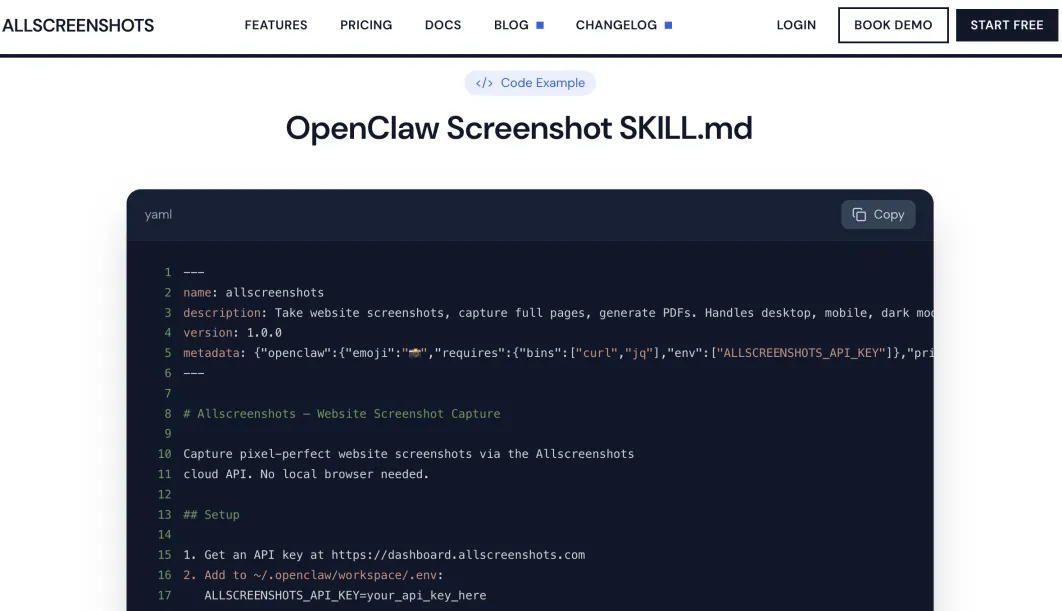Click the dashboard.allscreenshots.com URL line
The image size is (1062, 611).
[384, 555]
